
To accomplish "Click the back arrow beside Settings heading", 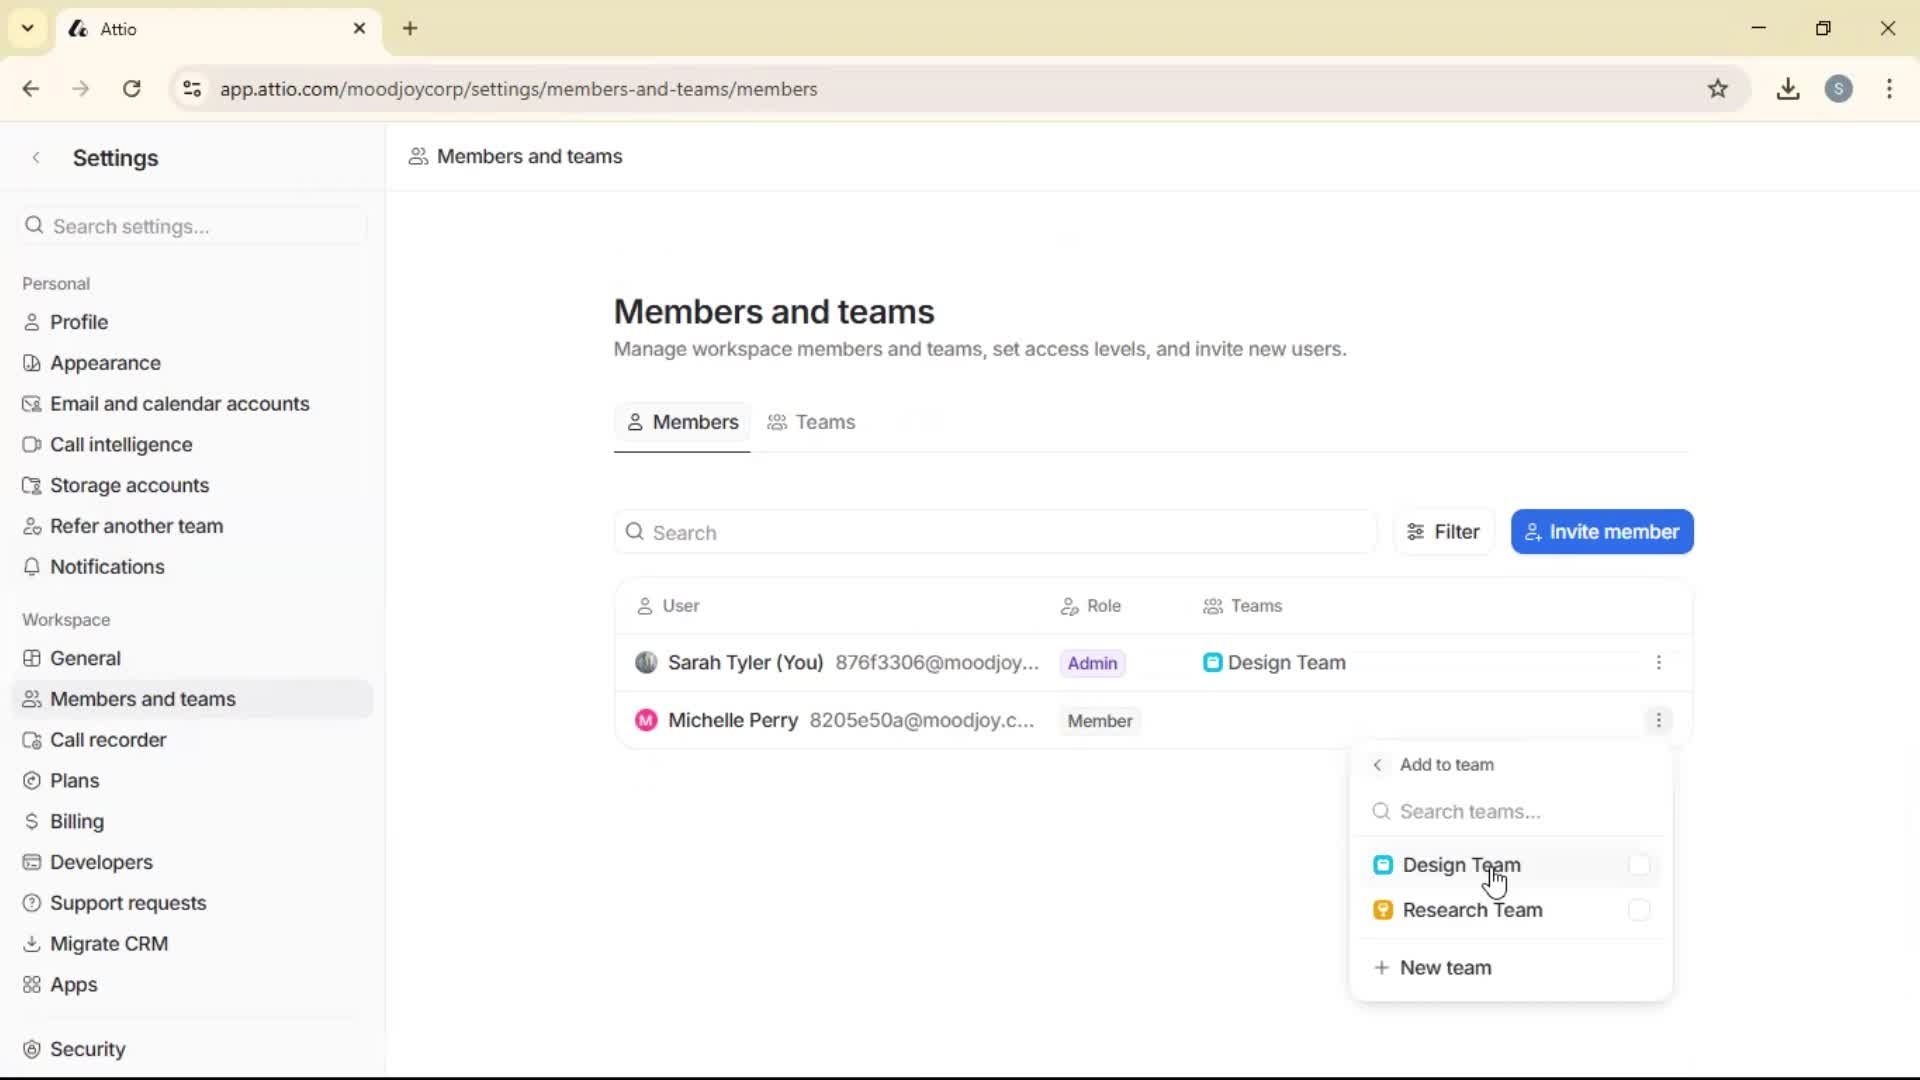I will pyautogui.click(x=36, y=157).
